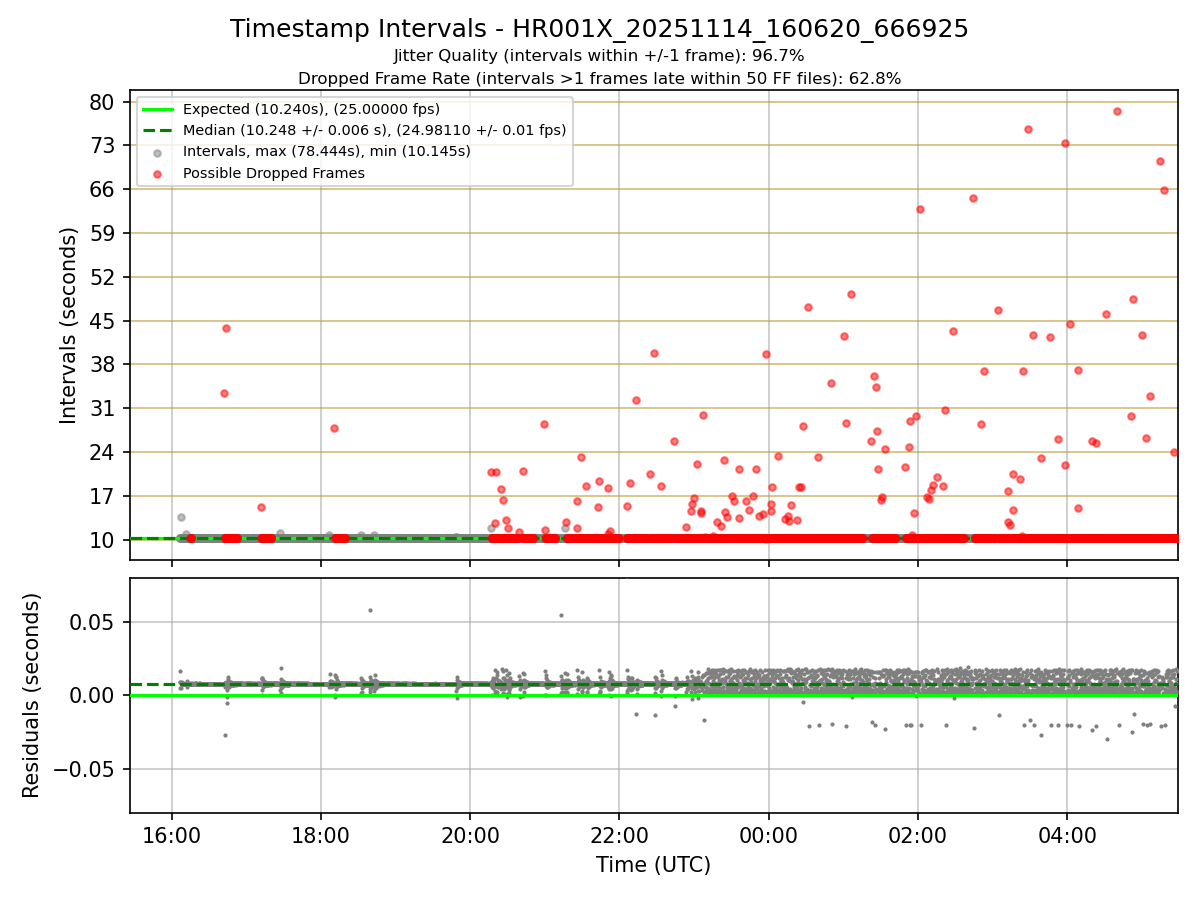This screenshot has width=1200, height=900.
Task: Click the 45 tick on the intervals axis
Action: [x=101, y=321]
